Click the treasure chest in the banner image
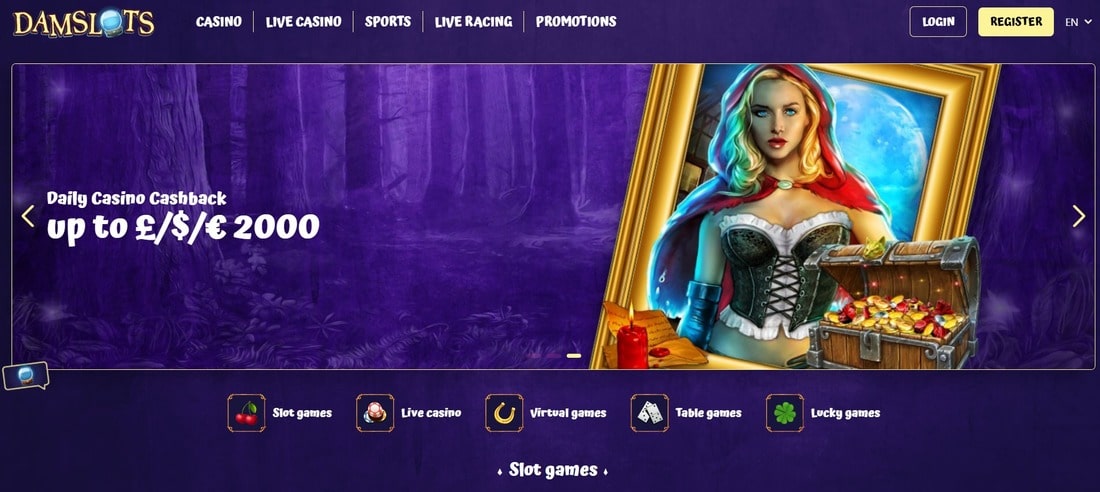 (x=892, y=304)
